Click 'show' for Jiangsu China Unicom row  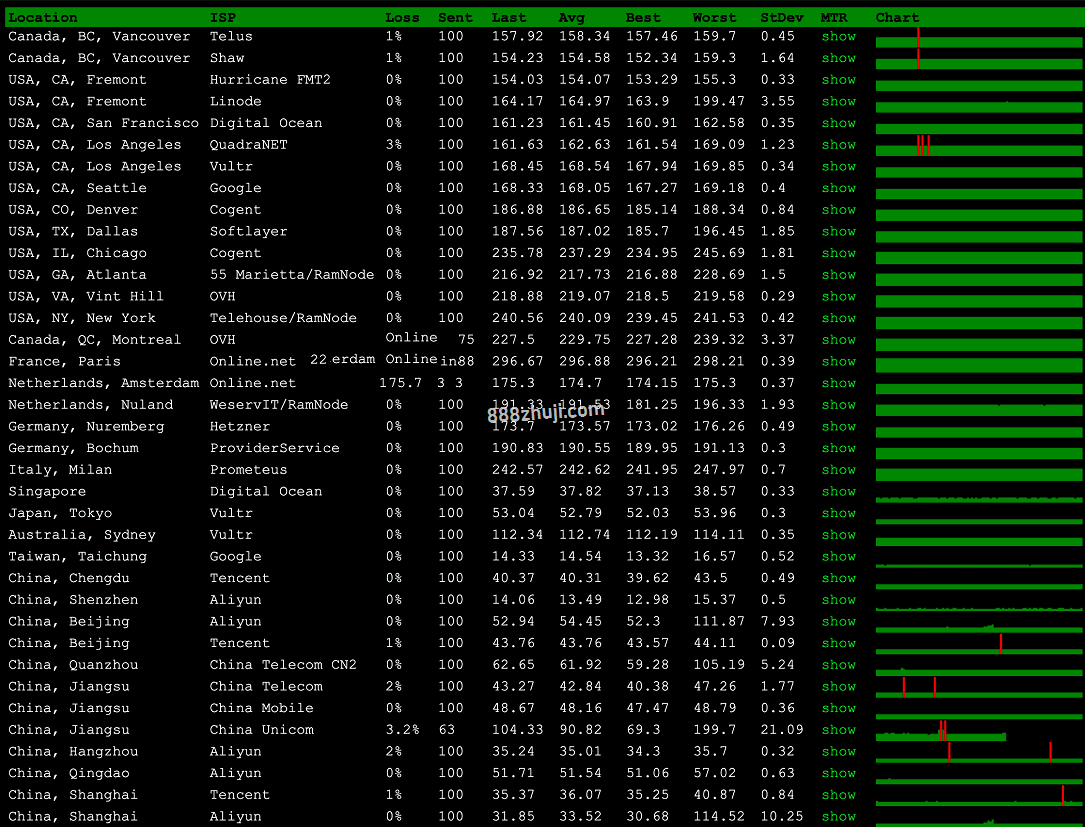(839, 730)
